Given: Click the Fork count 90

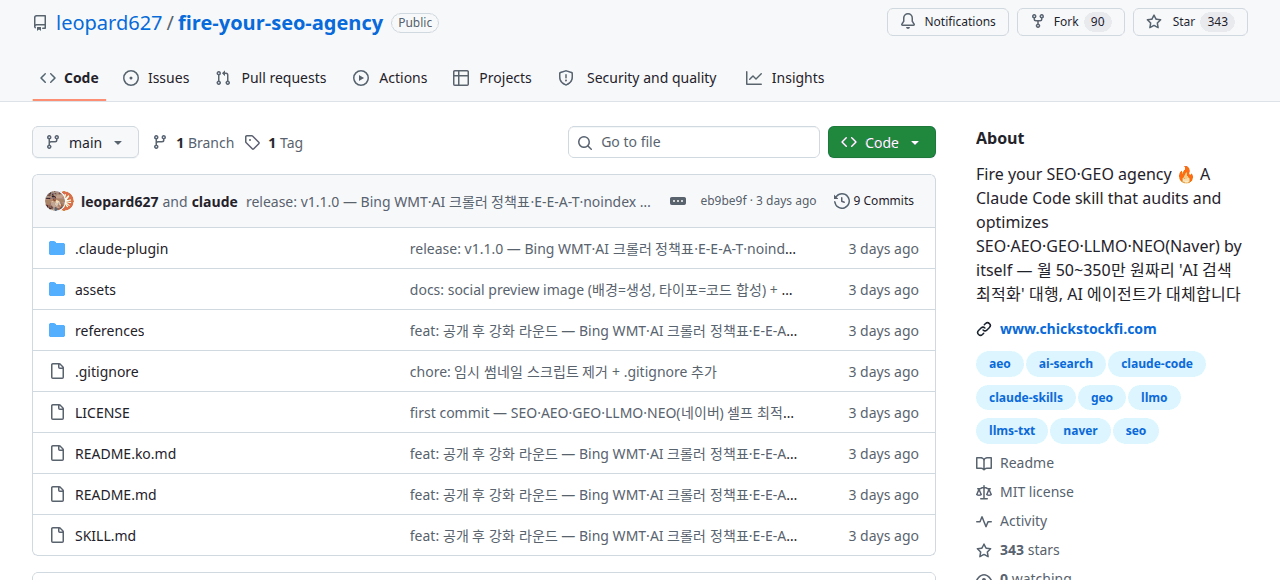Looking at the screenshot, I should [1097, 22].
